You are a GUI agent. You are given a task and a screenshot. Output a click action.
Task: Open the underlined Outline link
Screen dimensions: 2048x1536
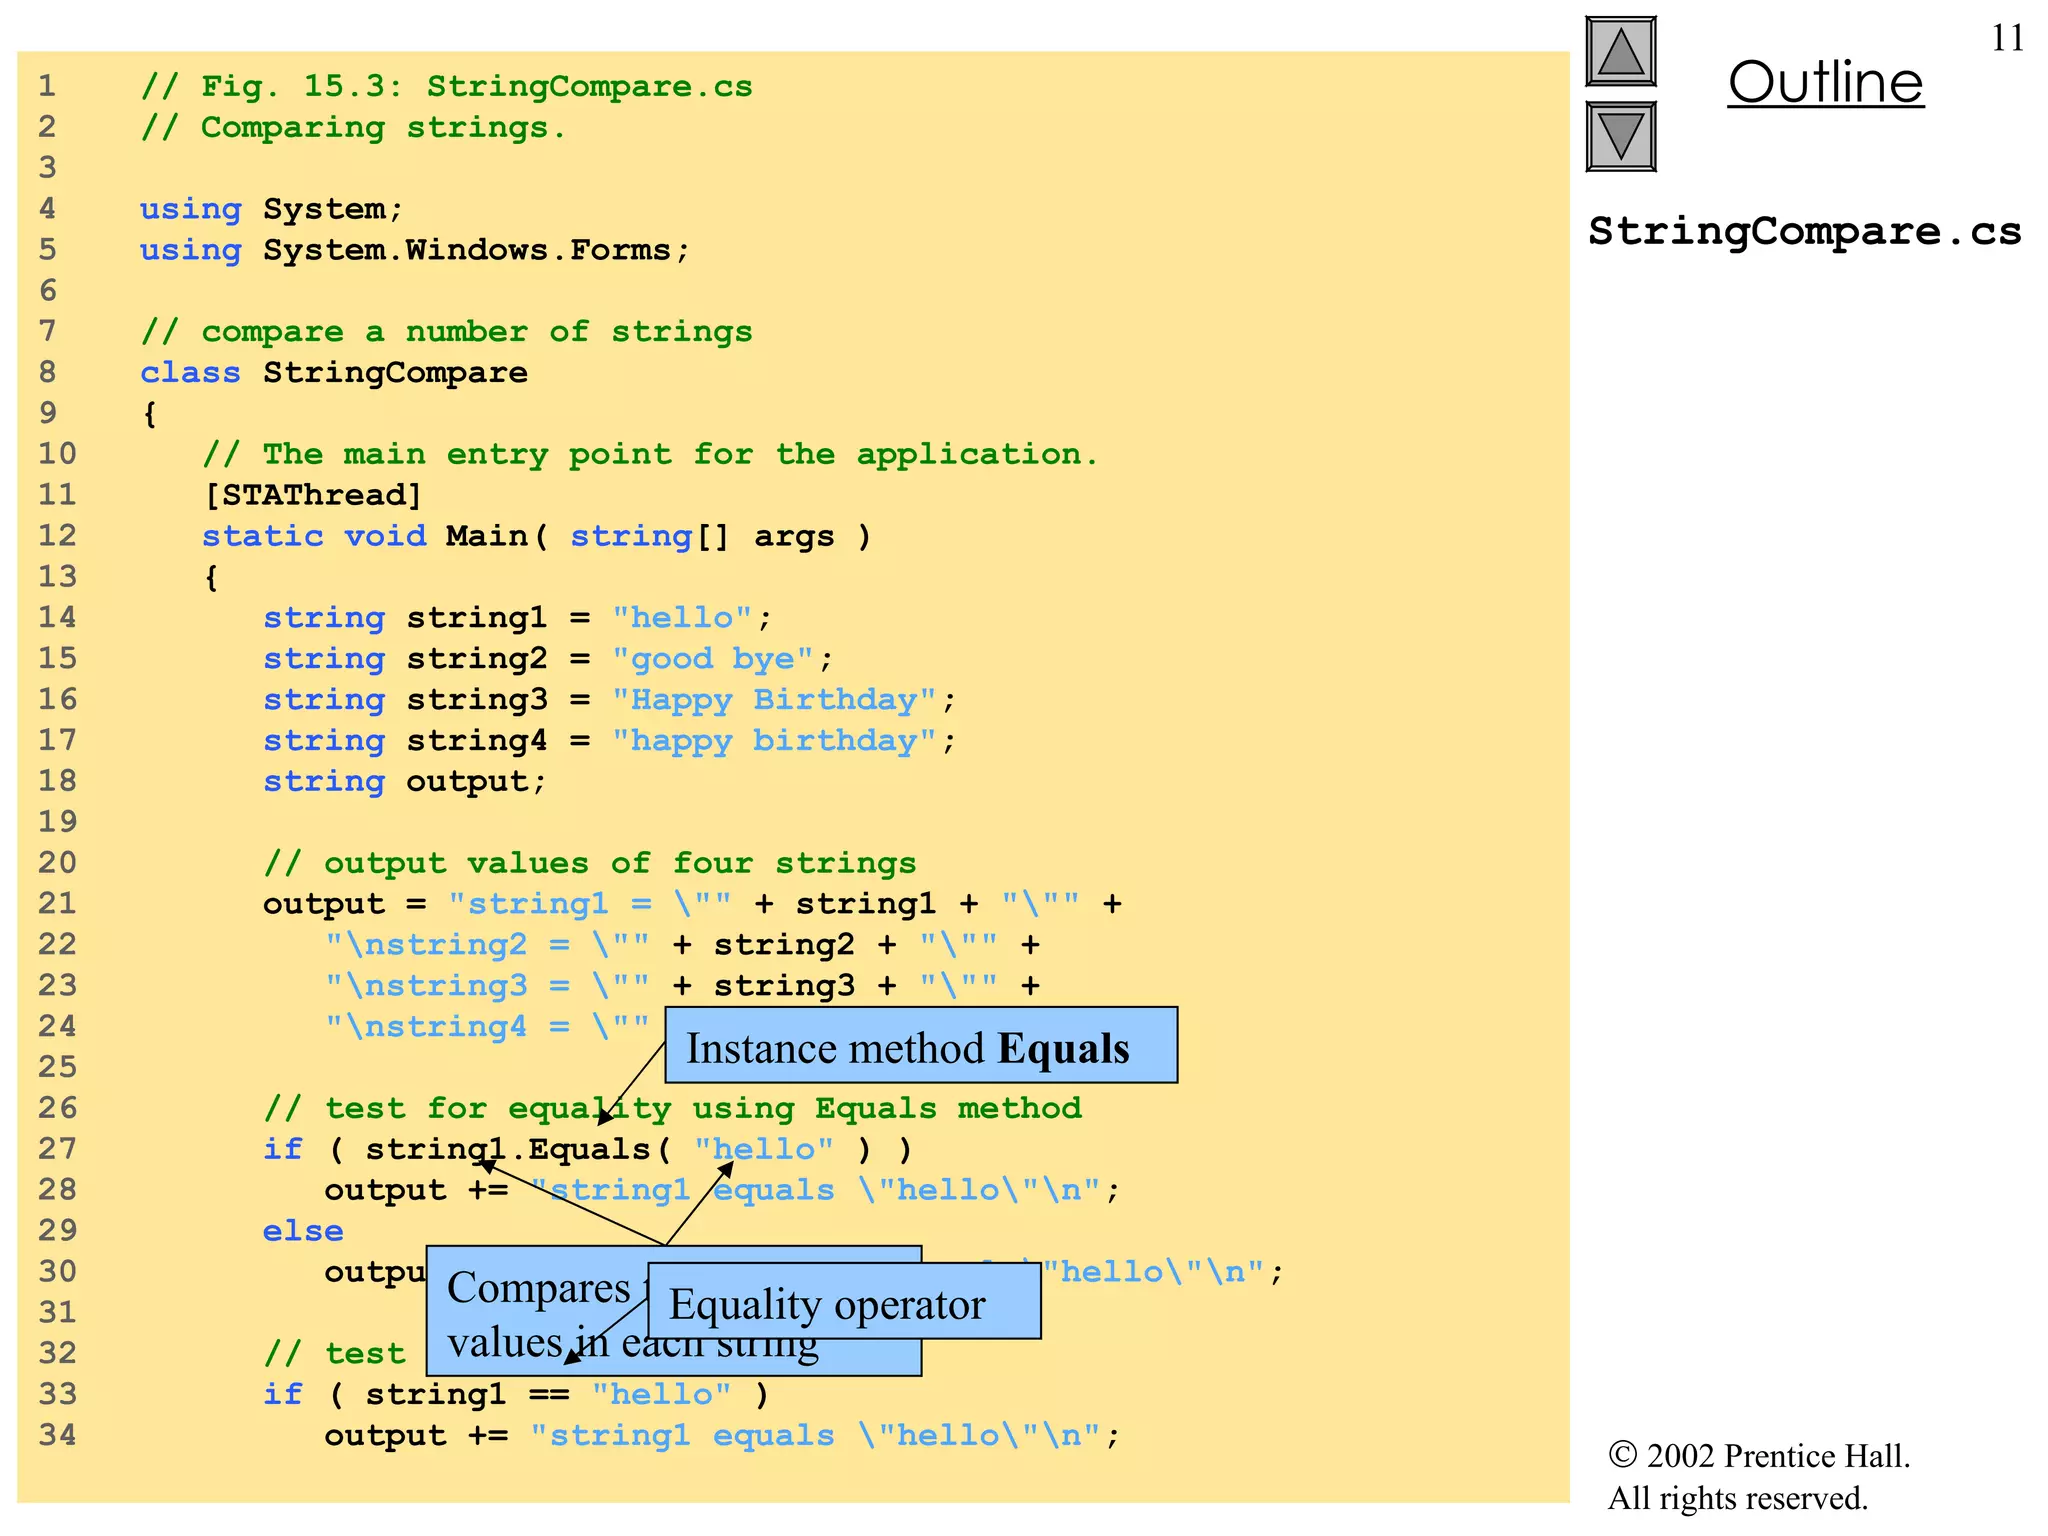(x=1825, y=82)
